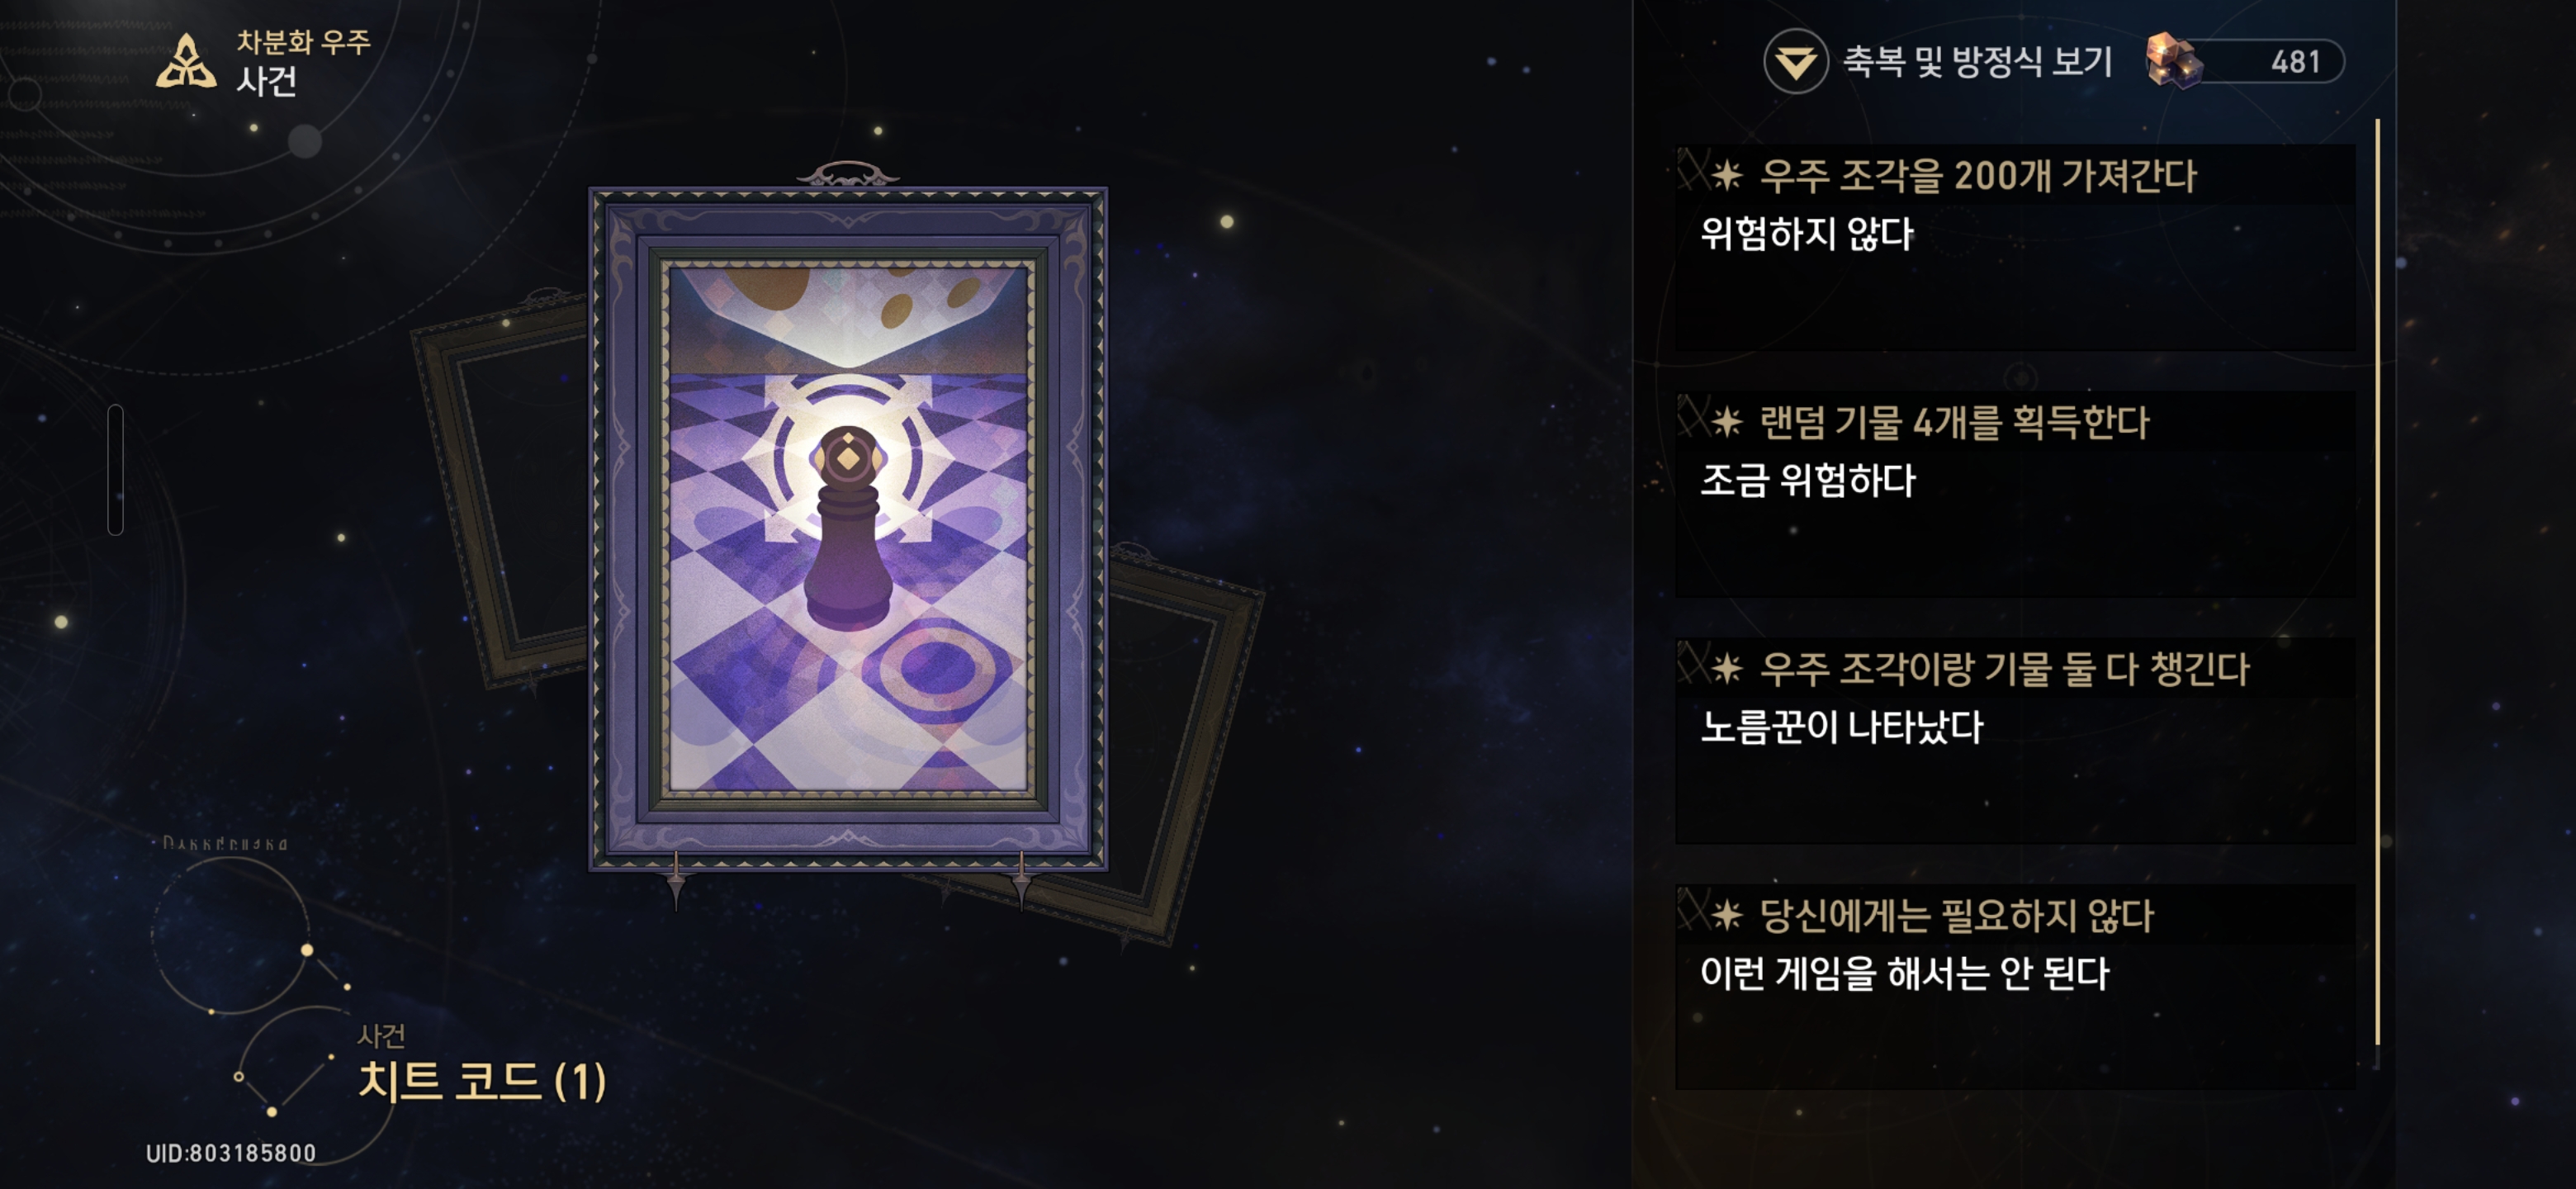Click the 차분화 우주 emblem icon
The image size is (2576, 1189).
click(x=186, y=62)
